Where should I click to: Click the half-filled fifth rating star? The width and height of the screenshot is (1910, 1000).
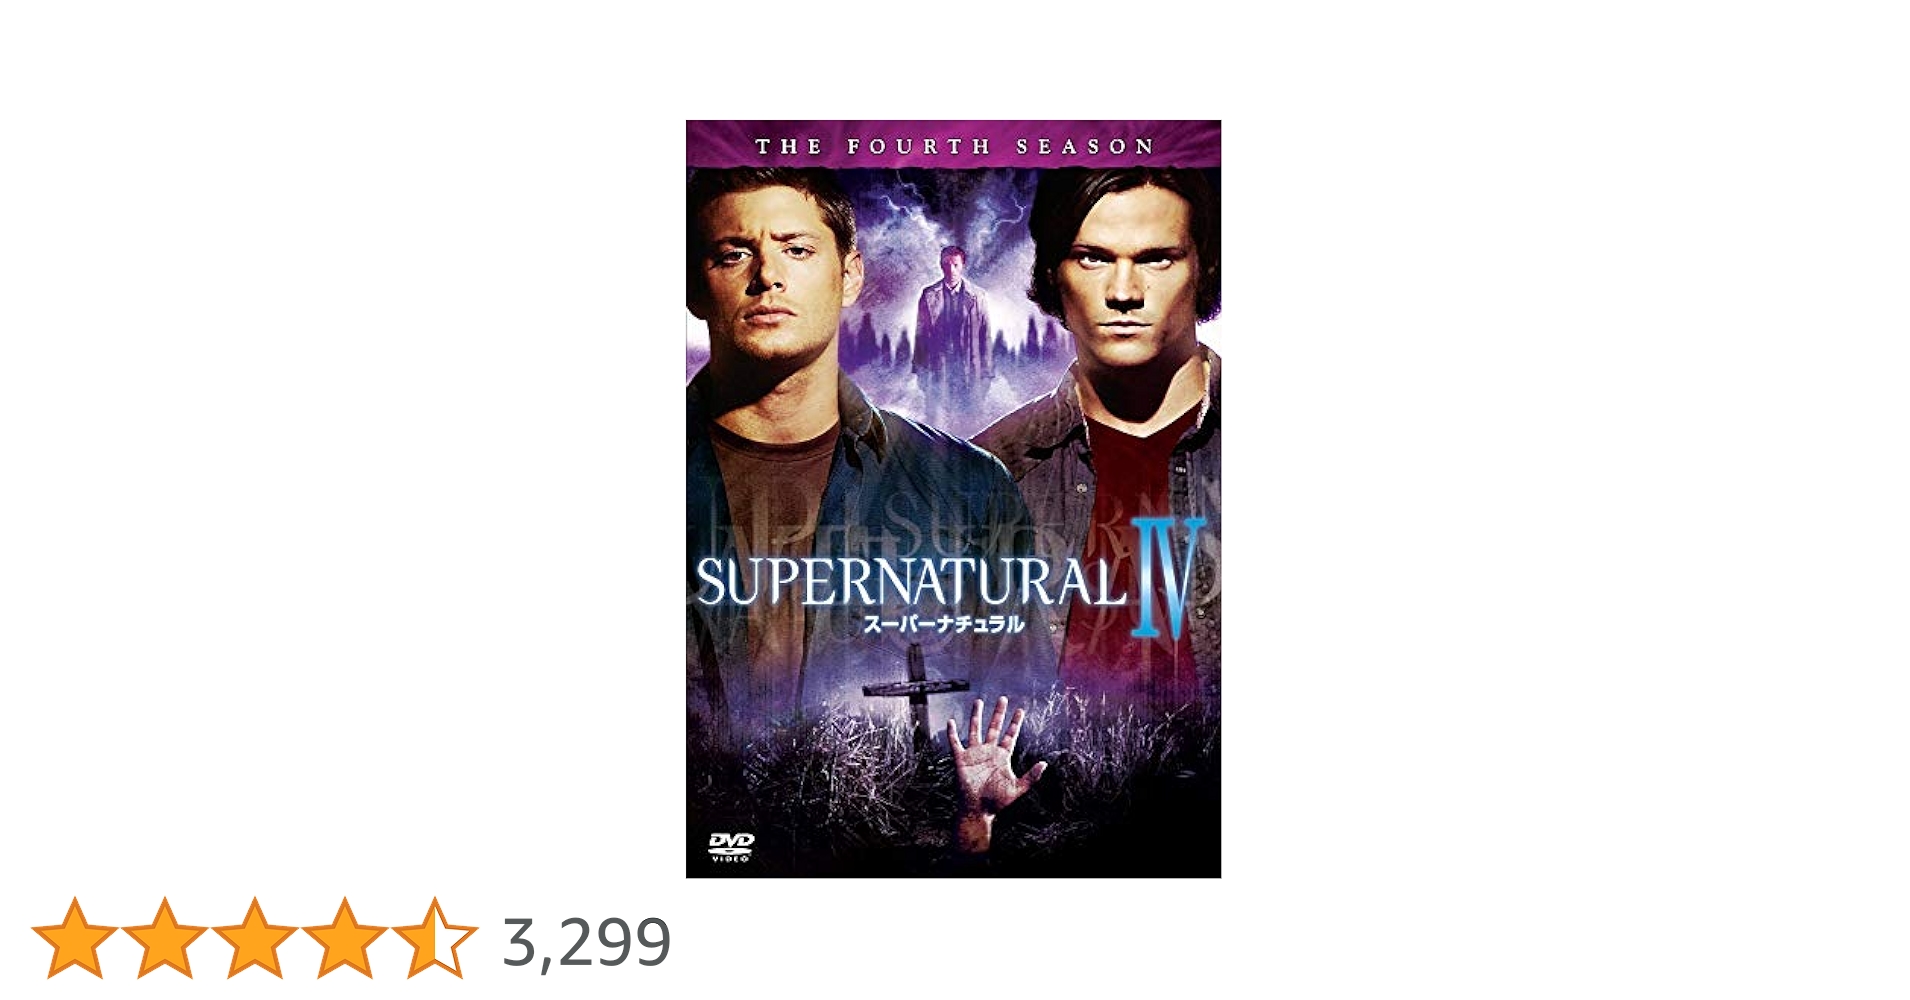click(434, 938)
